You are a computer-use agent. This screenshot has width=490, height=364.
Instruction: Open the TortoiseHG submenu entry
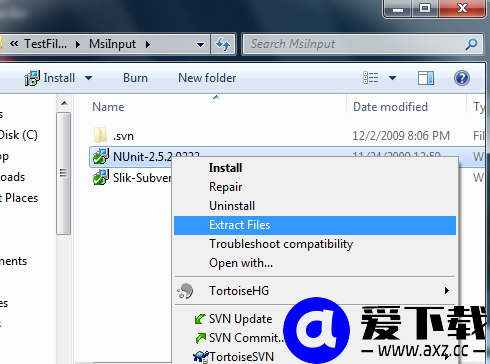tap(315, 291)
